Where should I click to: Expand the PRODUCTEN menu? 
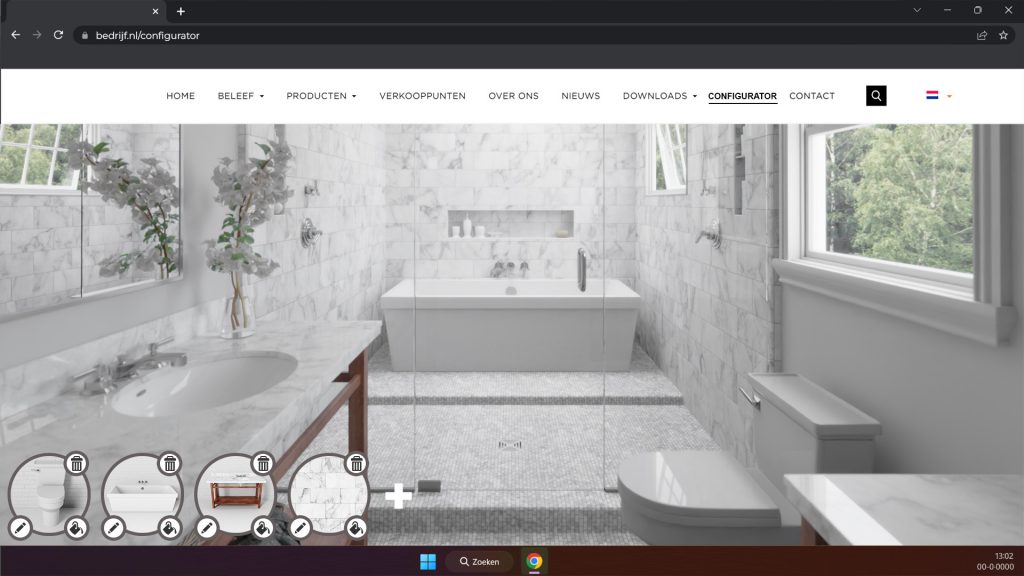tap(321, 95)
